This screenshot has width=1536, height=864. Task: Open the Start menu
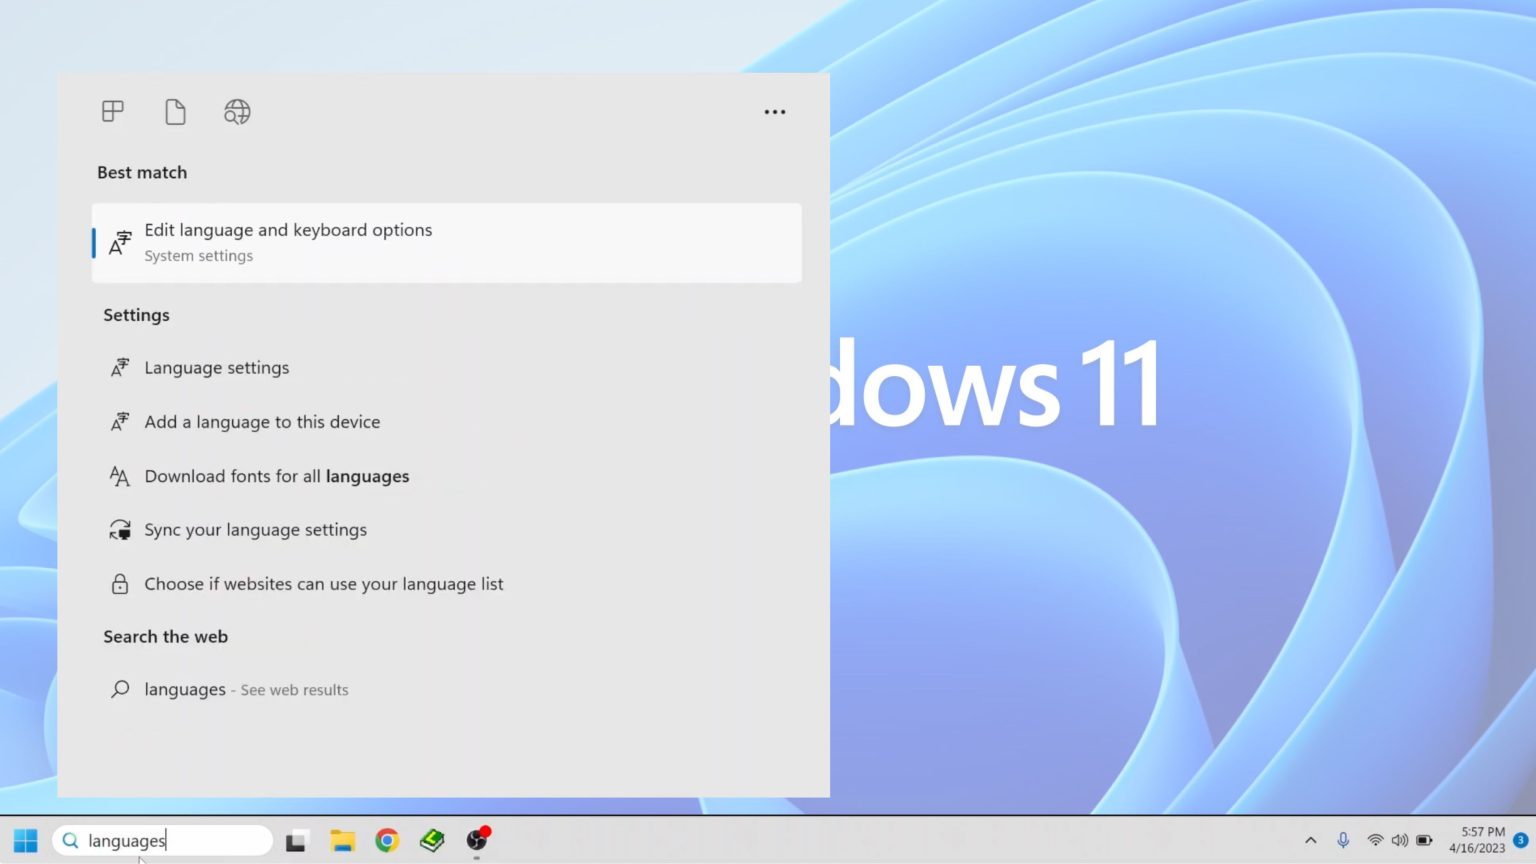[24, 840]
